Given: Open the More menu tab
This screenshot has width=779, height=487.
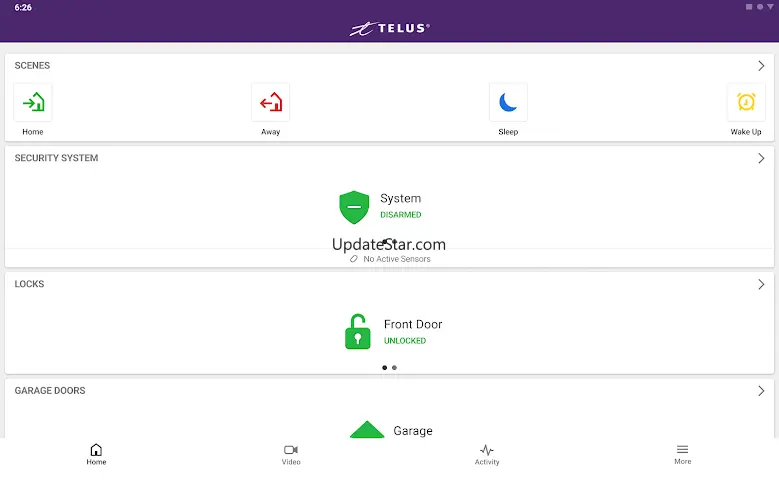Looking at the screenshot, I should [x=683, y=455].
